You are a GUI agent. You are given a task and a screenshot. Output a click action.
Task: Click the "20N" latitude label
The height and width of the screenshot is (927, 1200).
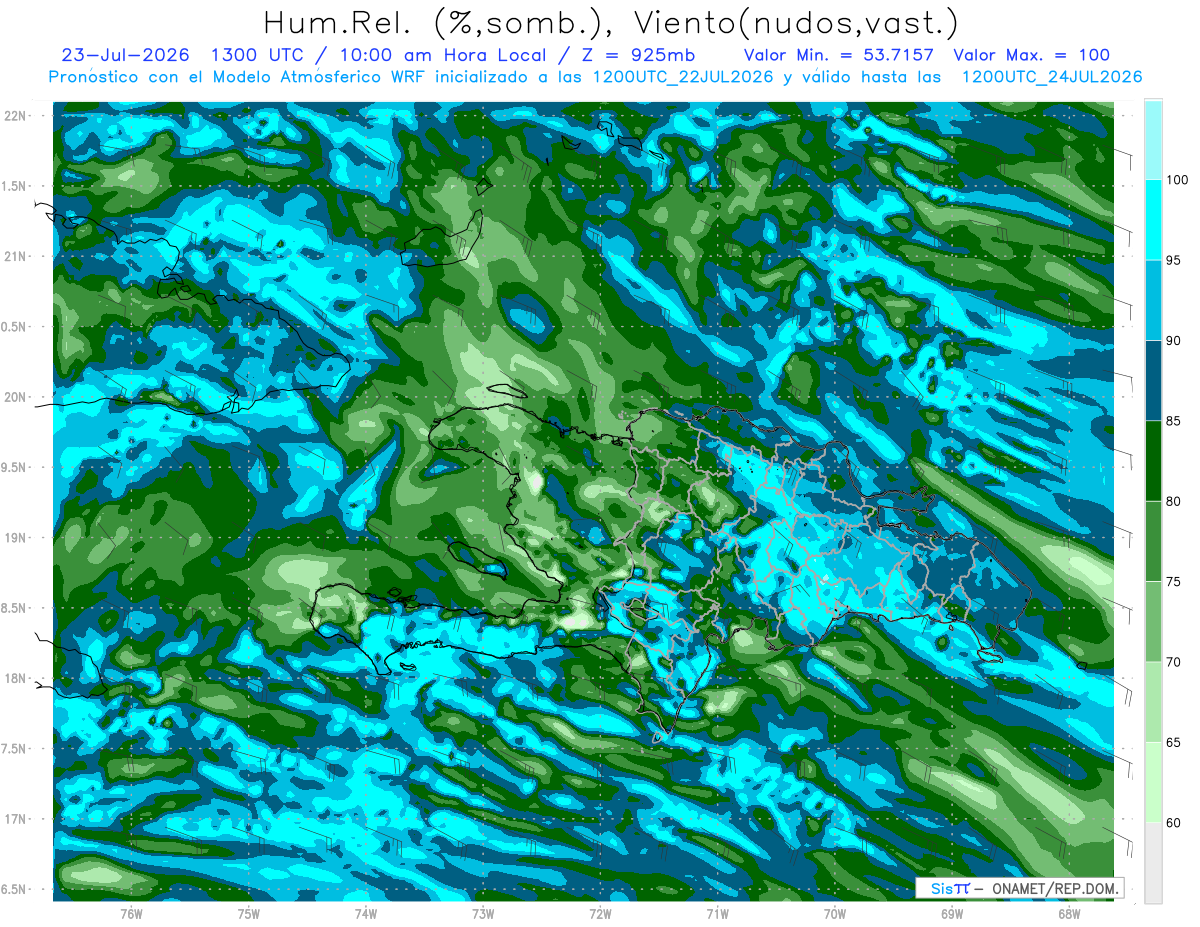pyautogui.click(x=17, y=397)
